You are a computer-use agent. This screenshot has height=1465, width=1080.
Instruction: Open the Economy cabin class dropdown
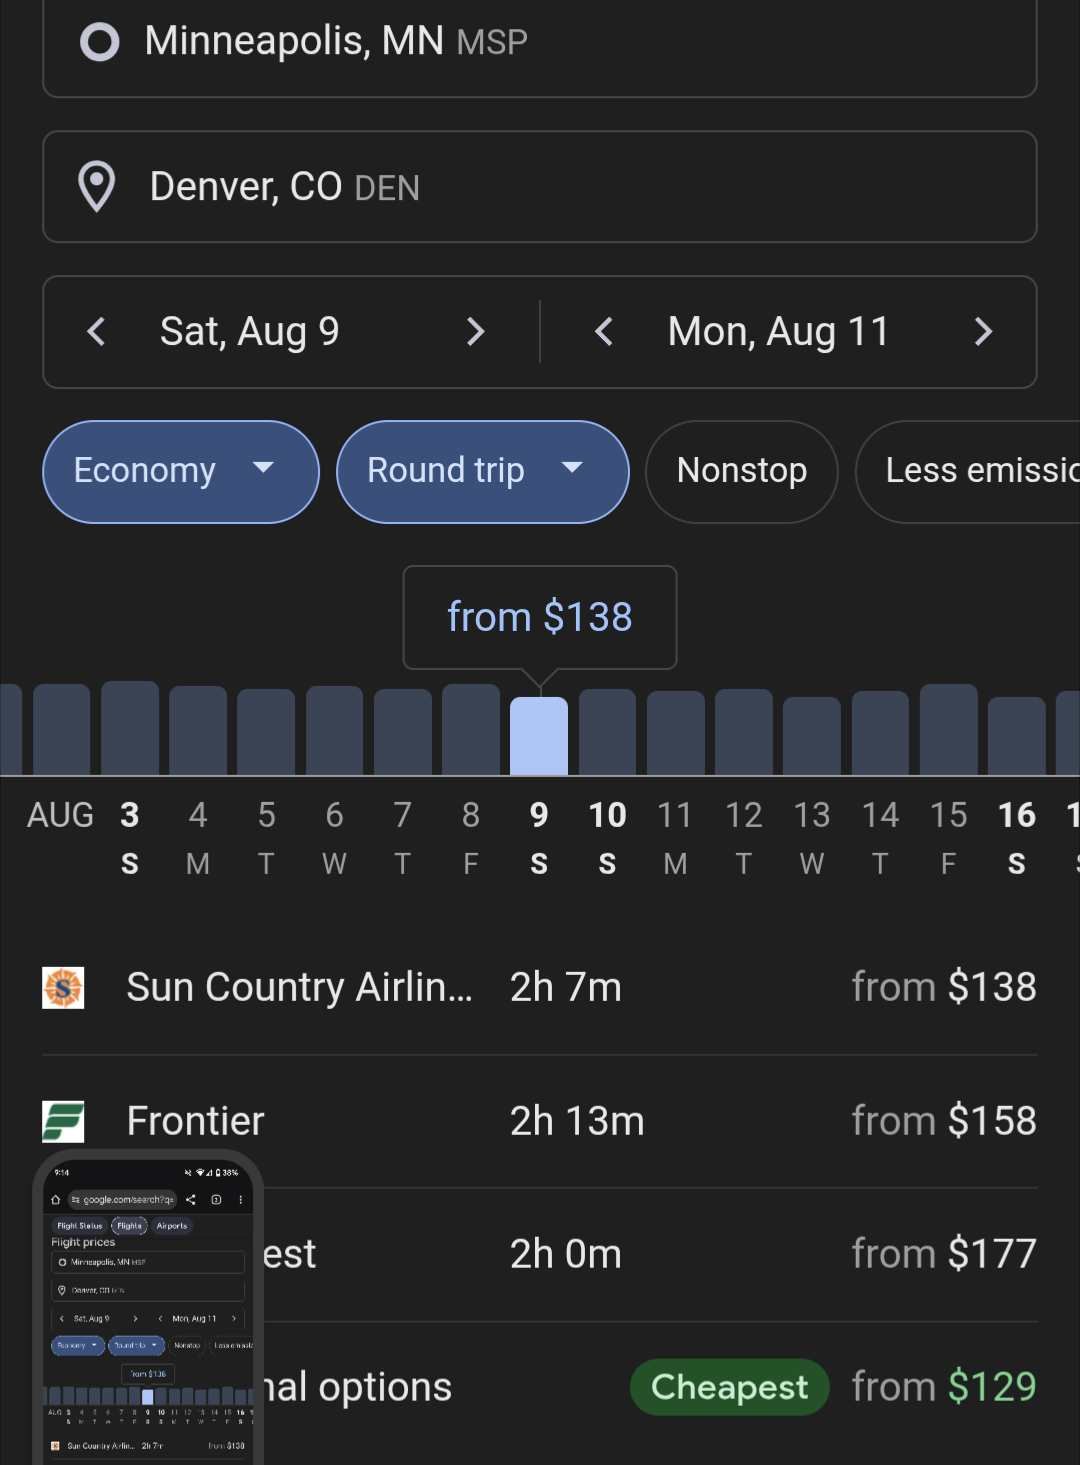(181, 471)
